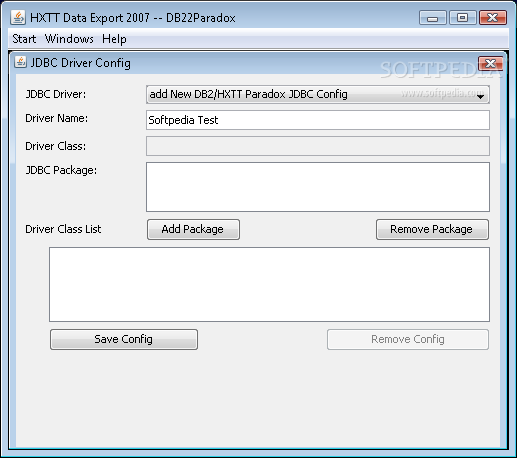
Task: Click the Remove Package button
Action: (432, 229)
